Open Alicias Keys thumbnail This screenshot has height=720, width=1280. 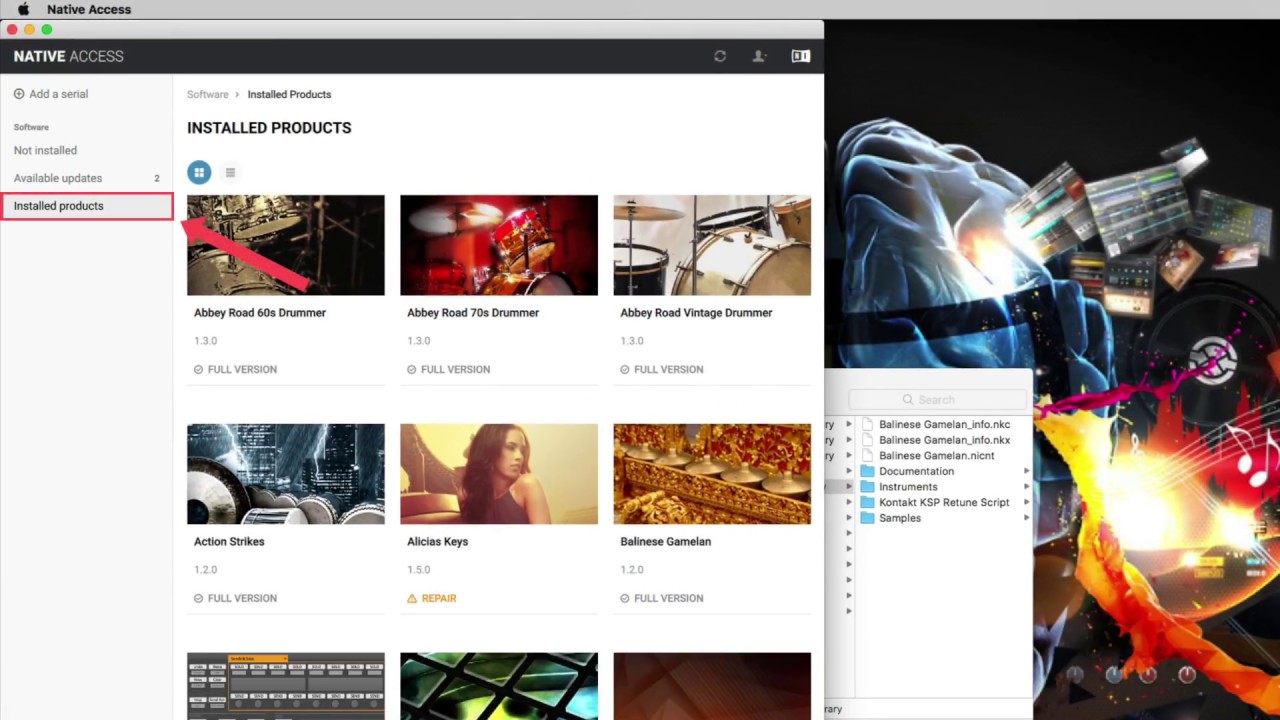click(499, 474)
